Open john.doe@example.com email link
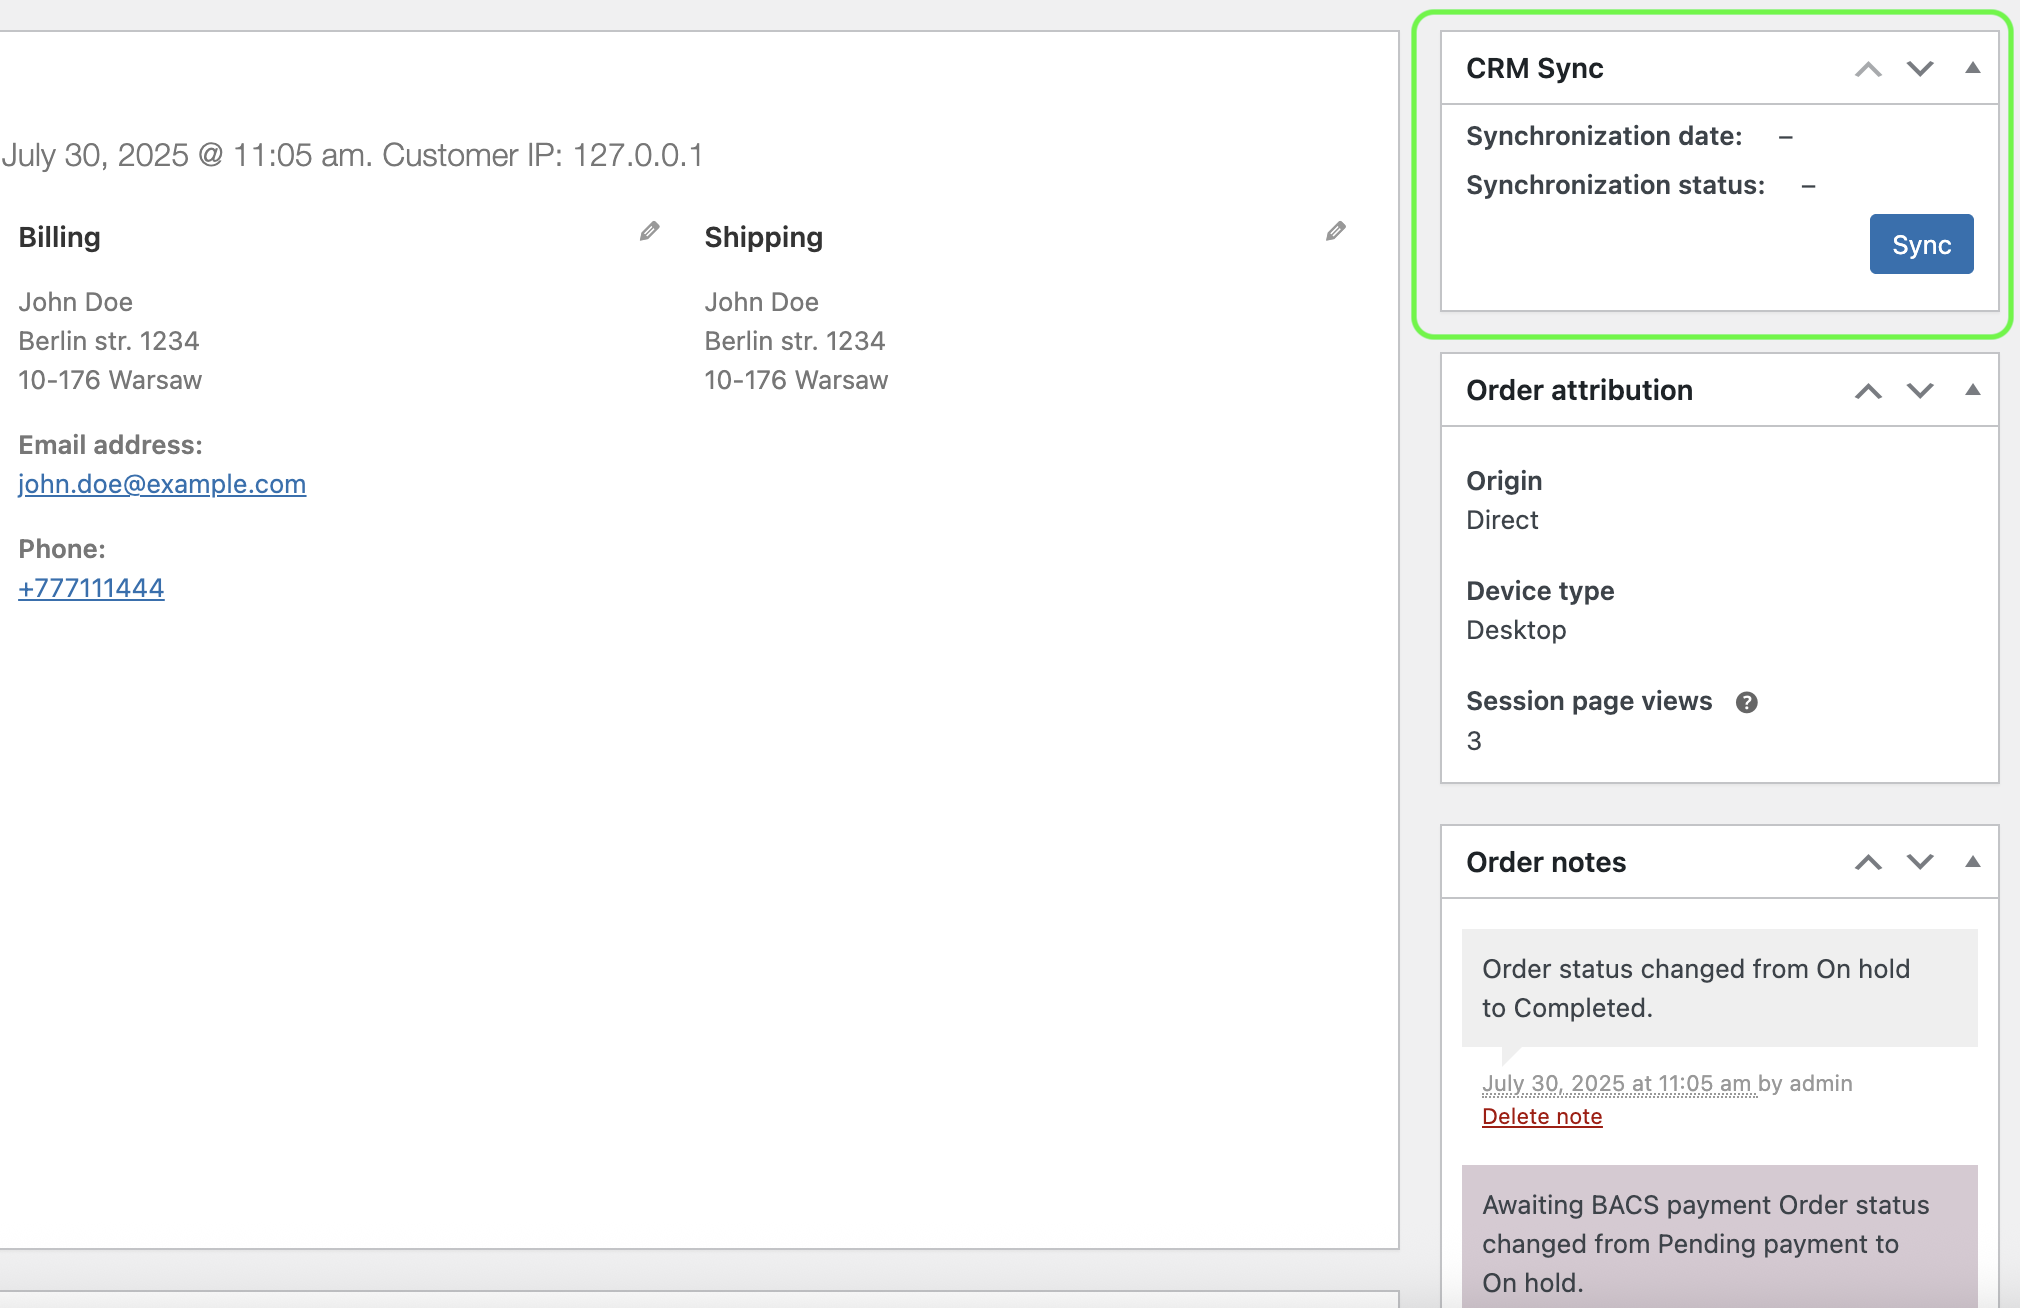The image size is (2020, 1308). pyautogui.click(x=162, y=484)
